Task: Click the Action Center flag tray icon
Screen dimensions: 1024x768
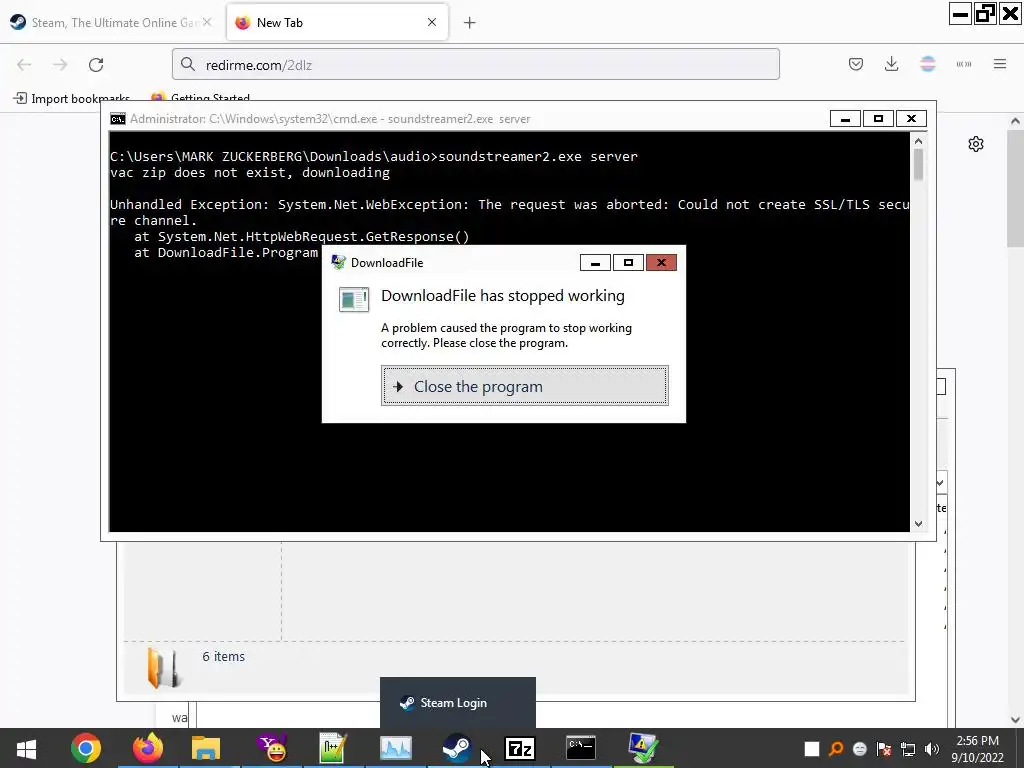Action: click(x=884, y=749)
